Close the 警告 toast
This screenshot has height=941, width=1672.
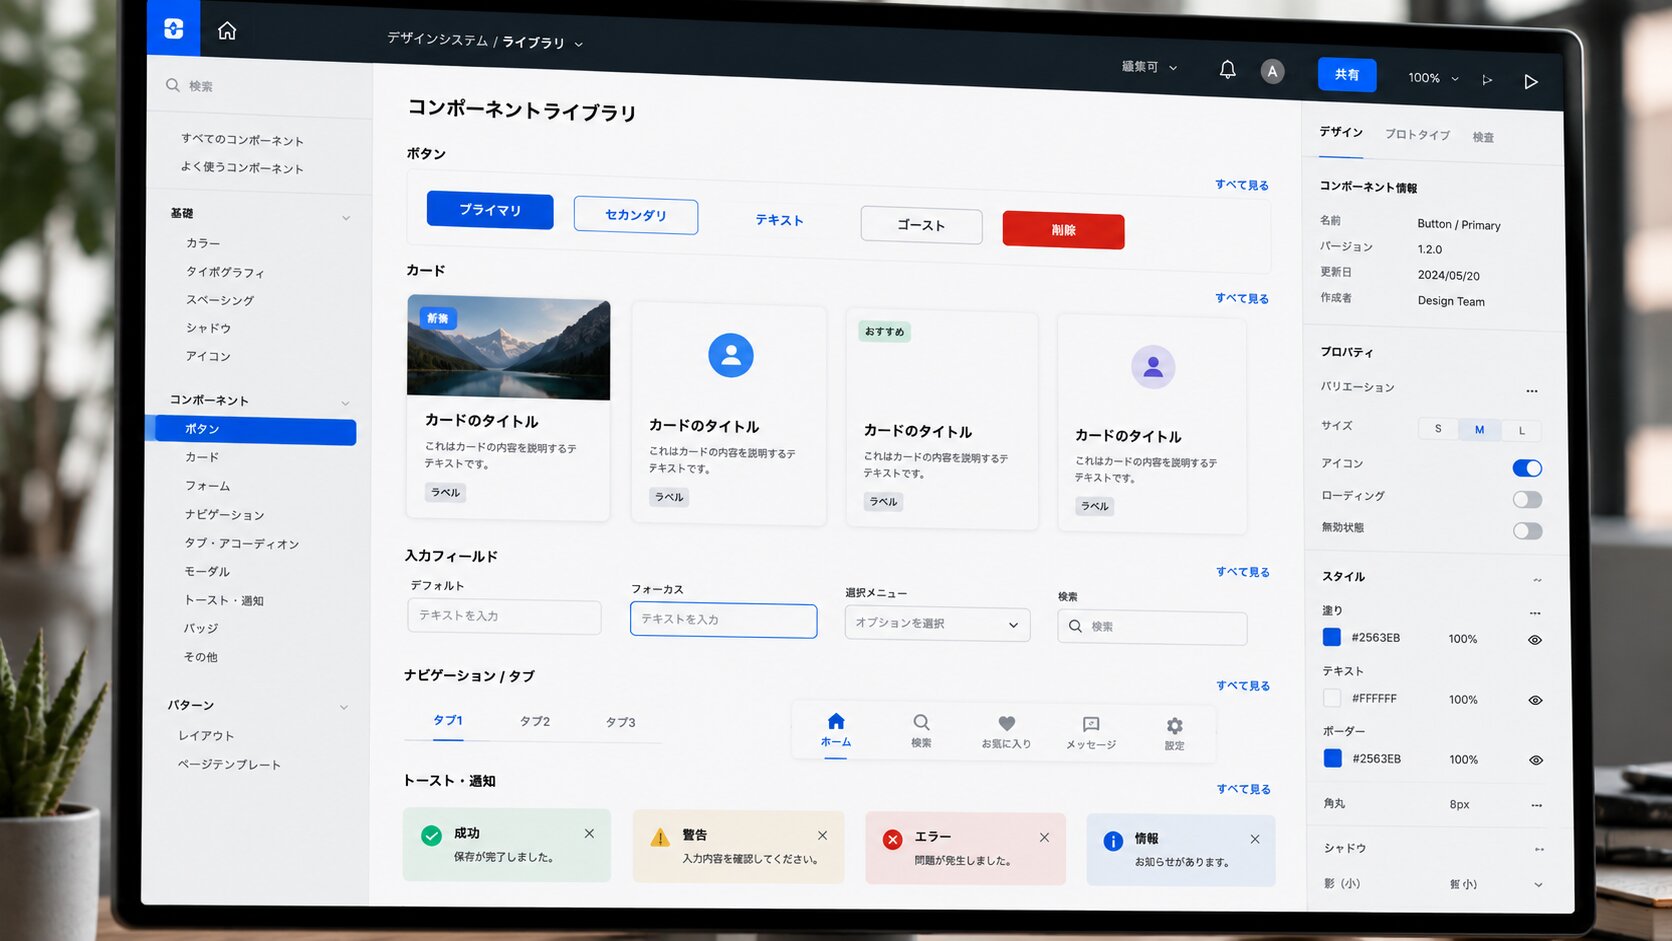(822, 835)
